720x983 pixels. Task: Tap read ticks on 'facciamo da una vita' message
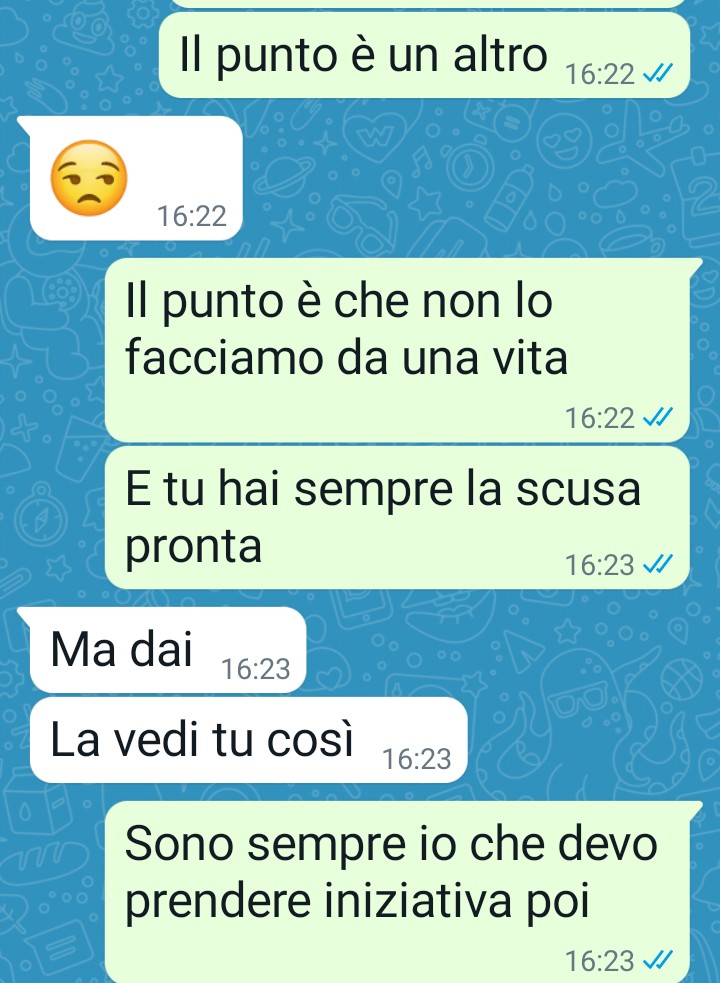[x=659, y=417]
